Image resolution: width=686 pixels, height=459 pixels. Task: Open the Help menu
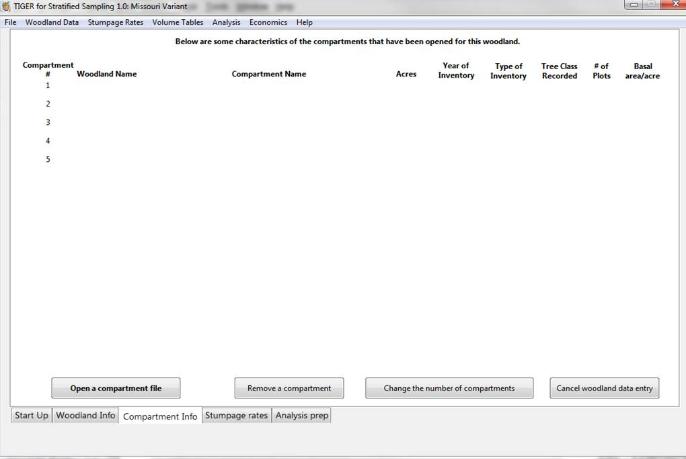click(304, 22)
